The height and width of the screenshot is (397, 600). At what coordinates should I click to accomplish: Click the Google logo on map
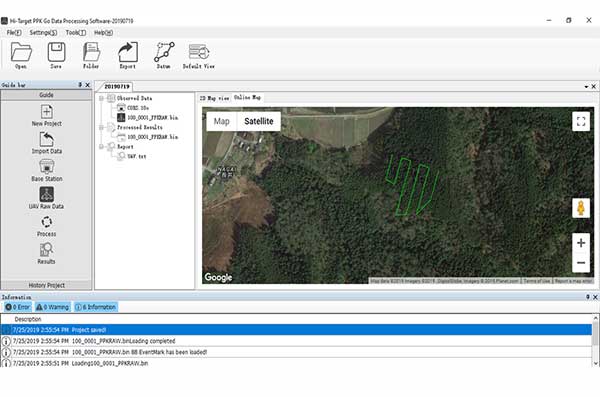coord(218,277)
